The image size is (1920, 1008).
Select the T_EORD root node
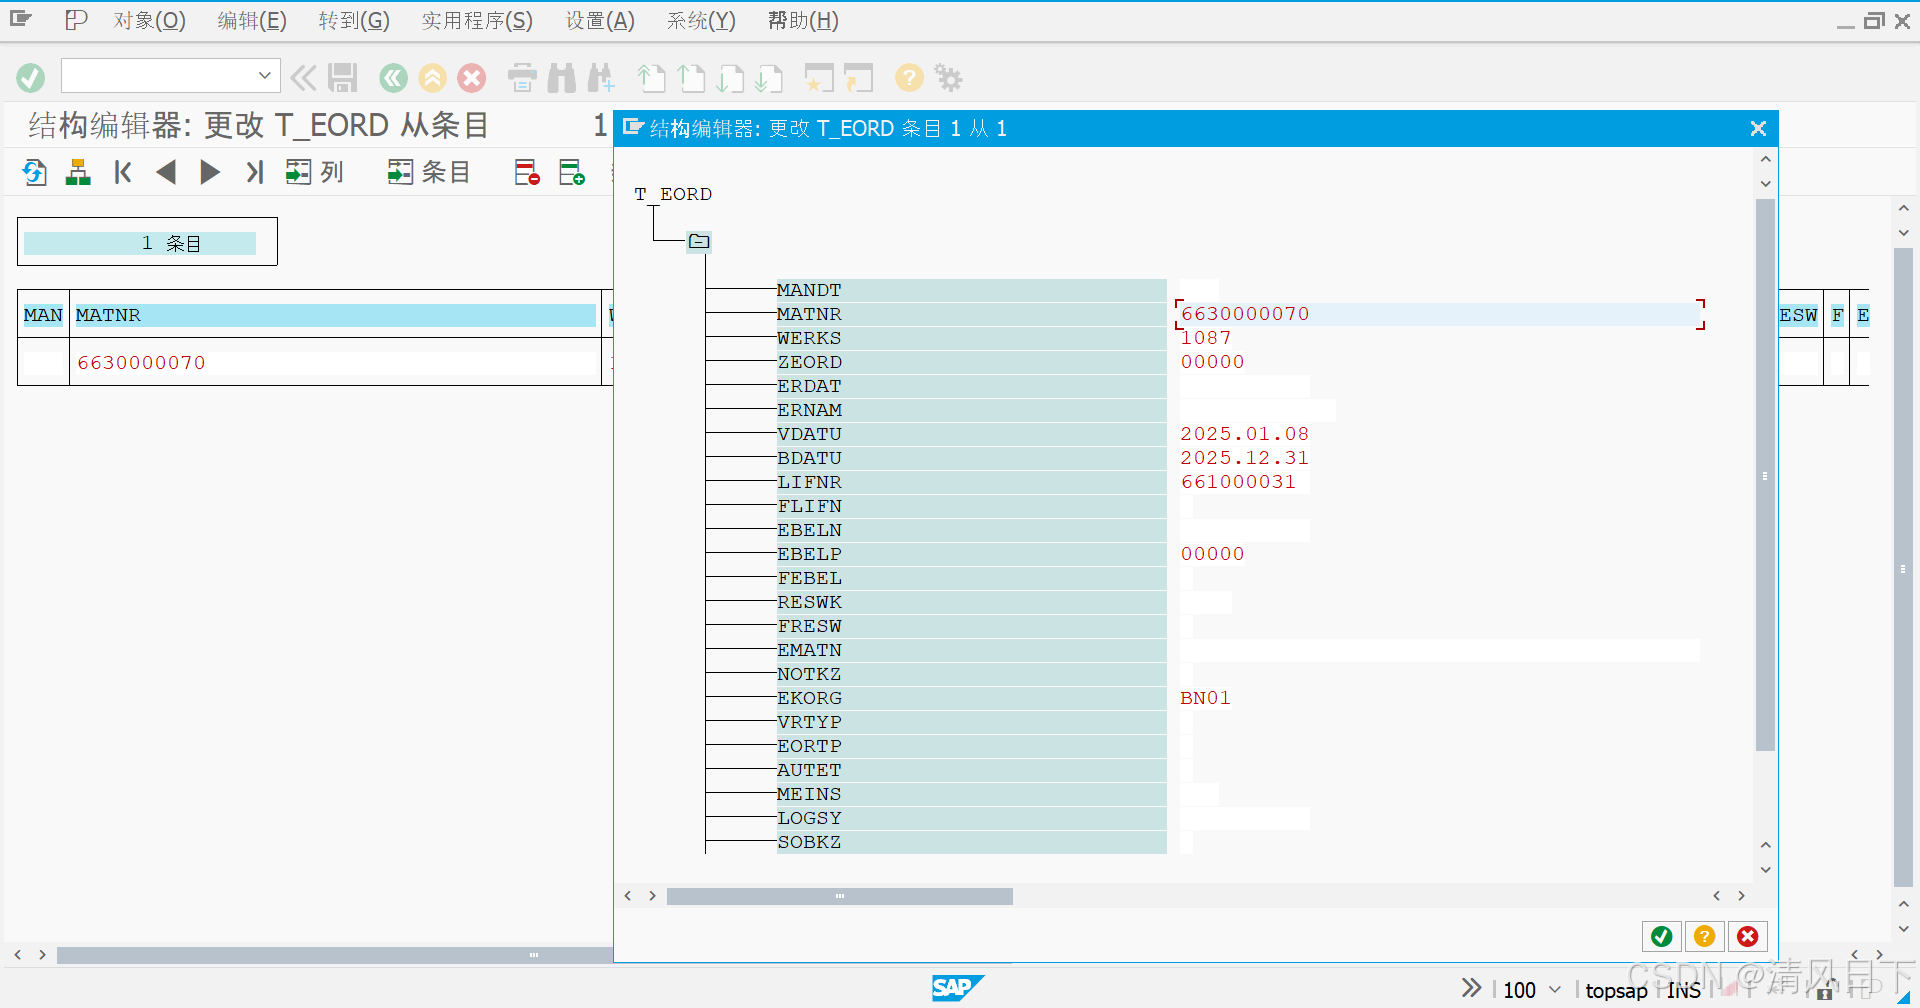pyautogui.click(x=673, y=194)
